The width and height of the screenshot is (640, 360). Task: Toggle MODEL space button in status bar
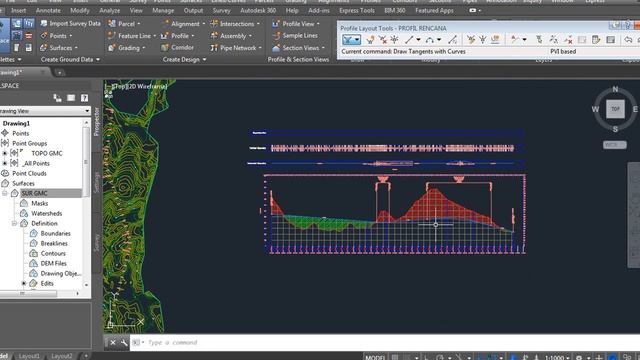[x=375, y=357]
